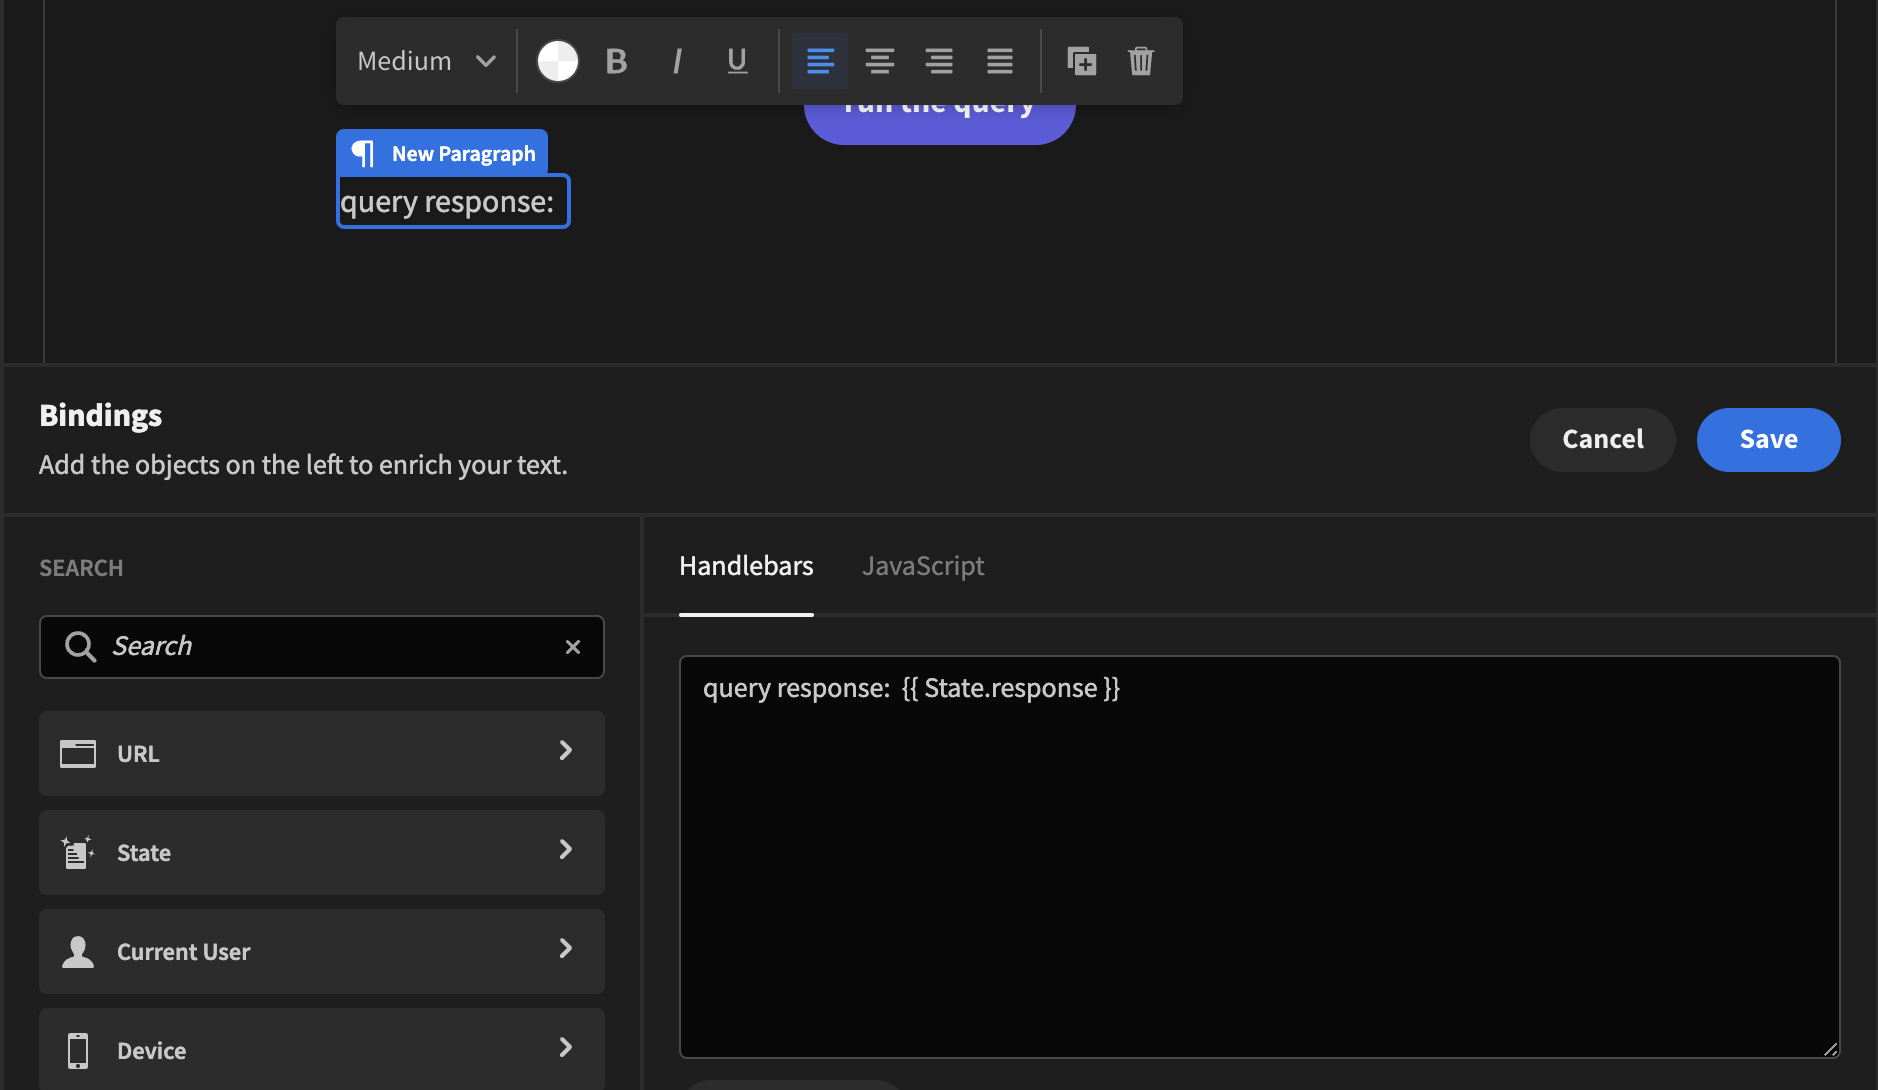
Task: Open the Medium text size dropdown
Action: click(423, 61)
